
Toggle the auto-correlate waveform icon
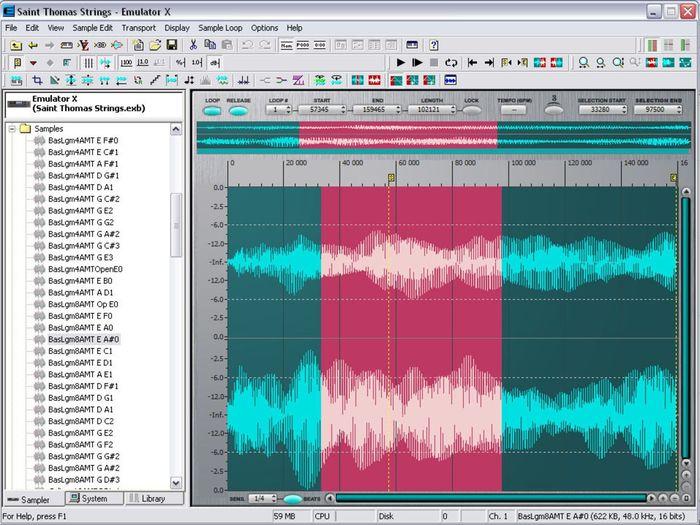(105, 62)
